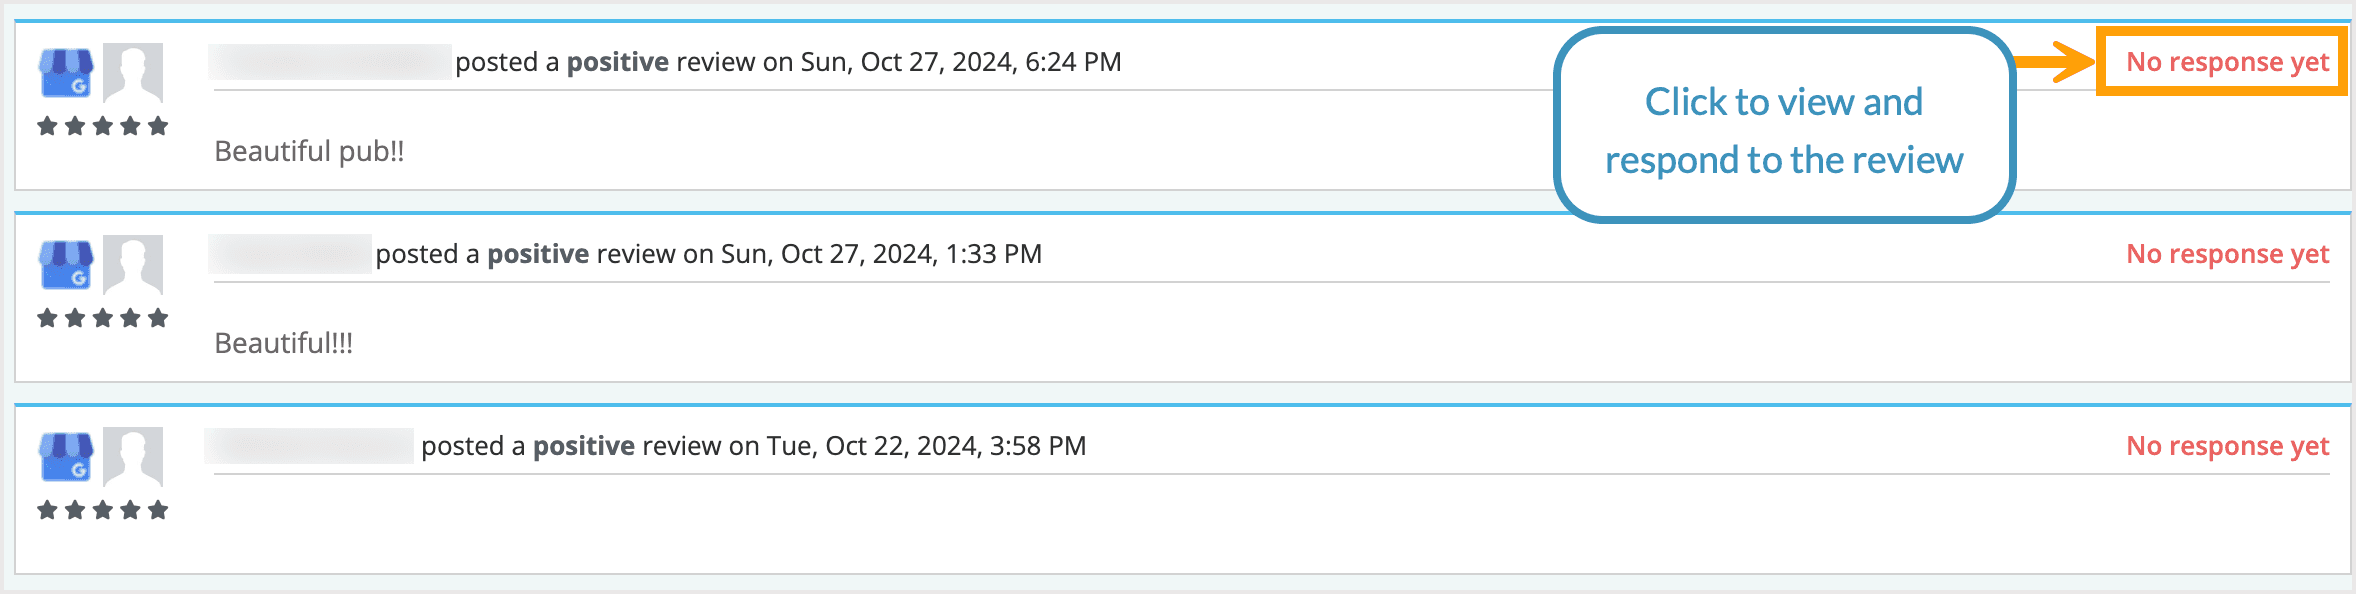Select the reviewer avatar on the Oct 22 review
2356x594 pixels.
[x=135, y=459]
